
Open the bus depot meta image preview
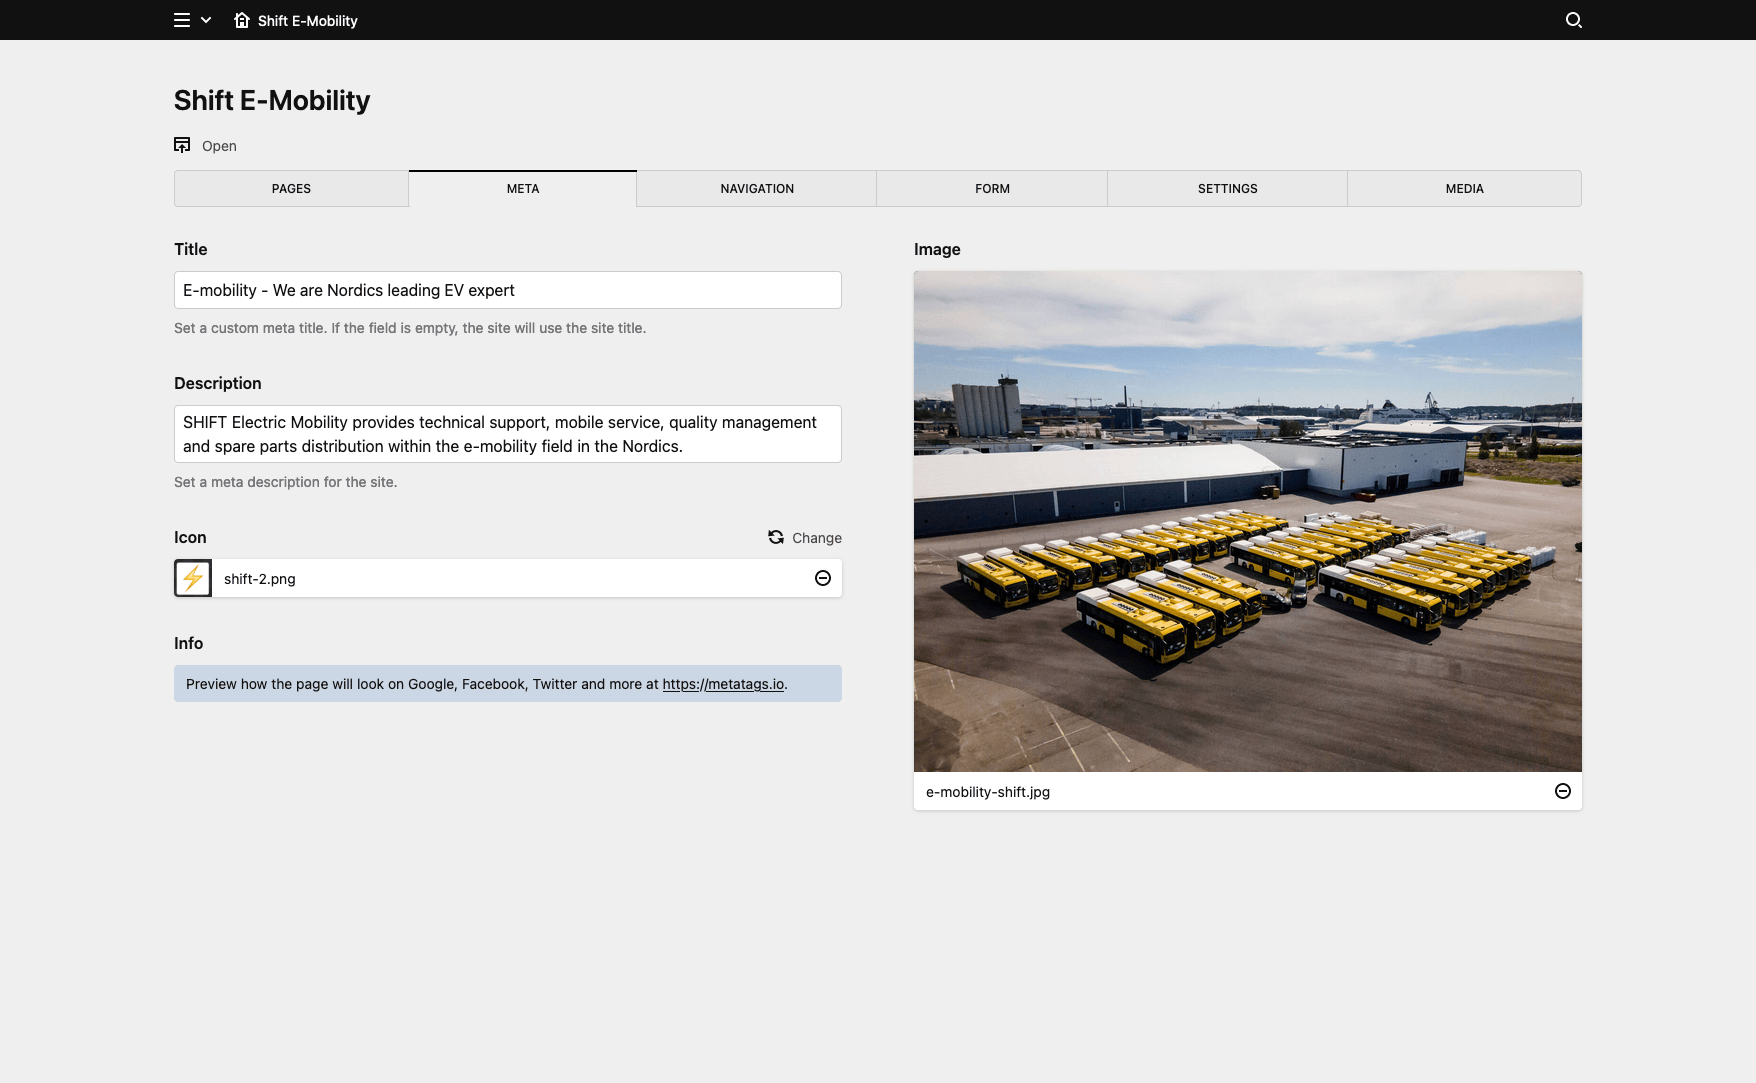coord(1248,521)
